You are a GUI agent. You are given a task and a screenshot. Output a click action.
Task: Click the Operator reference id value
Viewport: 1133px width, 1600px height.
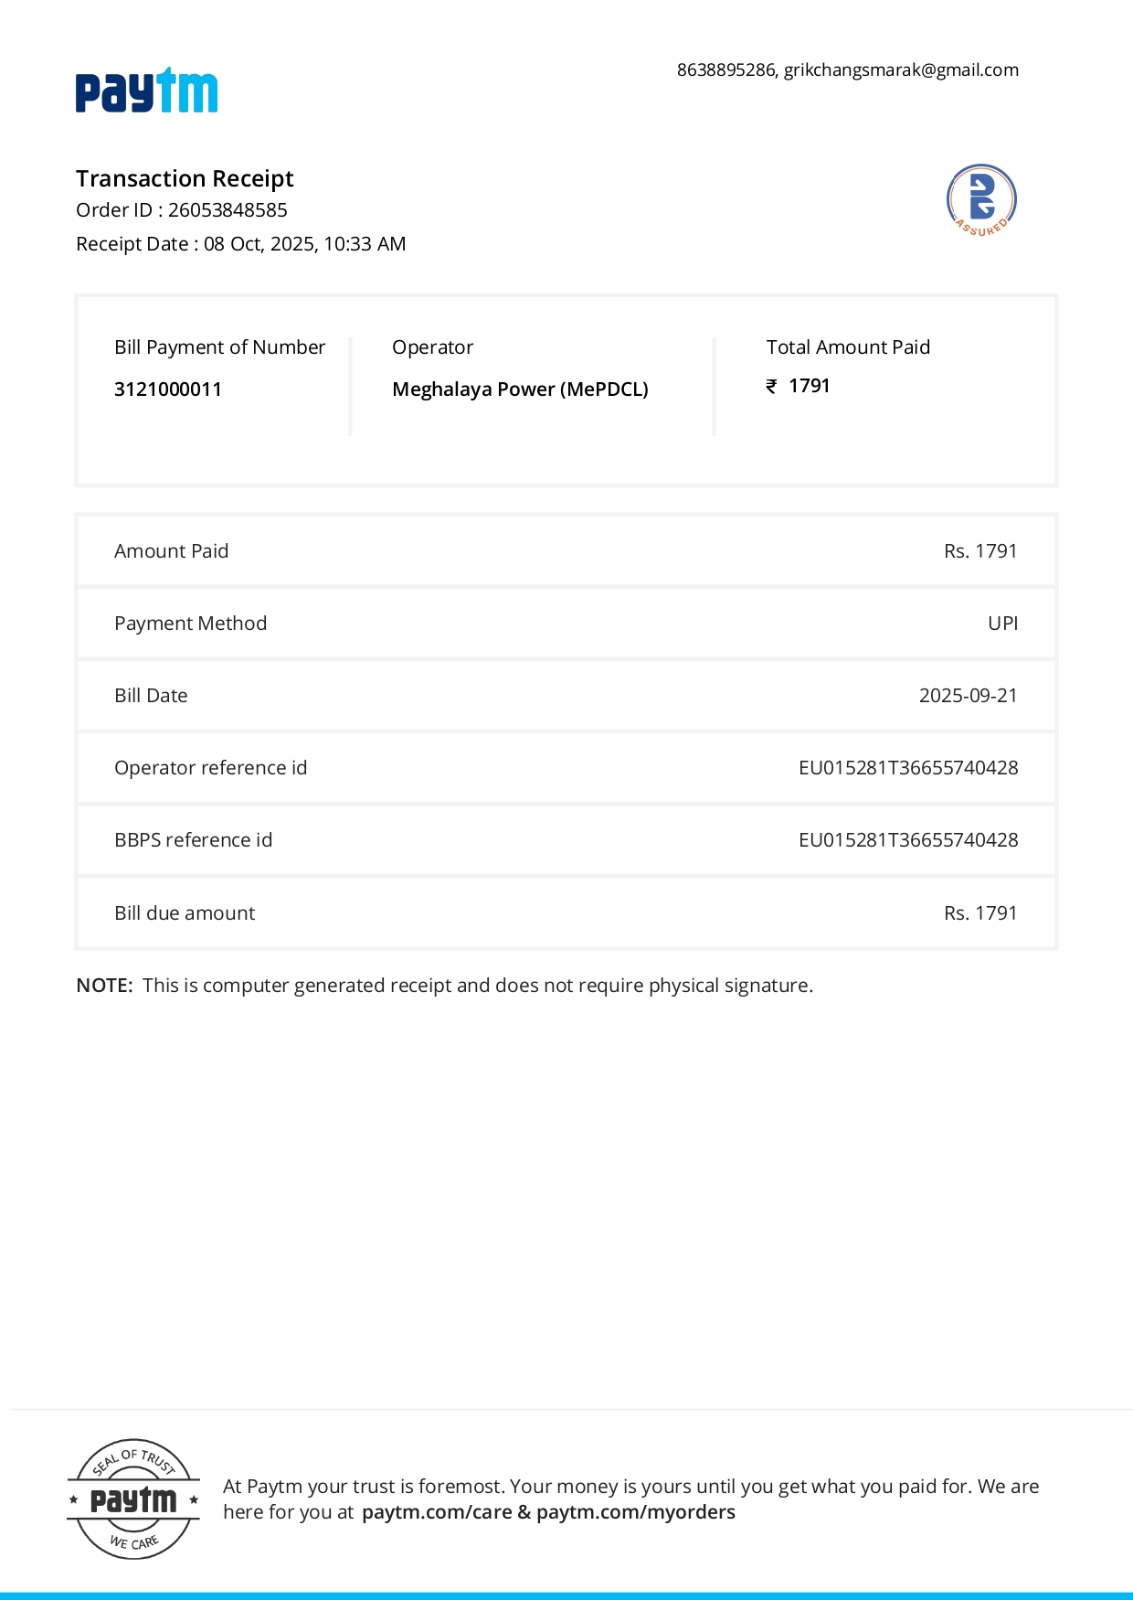tap(908, 768)
